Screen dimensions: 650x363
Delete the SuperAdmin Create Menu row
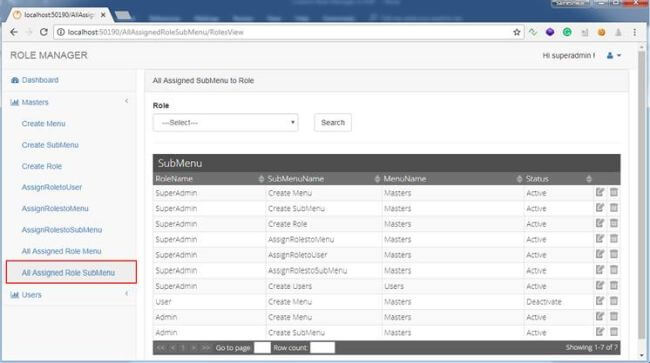click(x=614, y=192)
